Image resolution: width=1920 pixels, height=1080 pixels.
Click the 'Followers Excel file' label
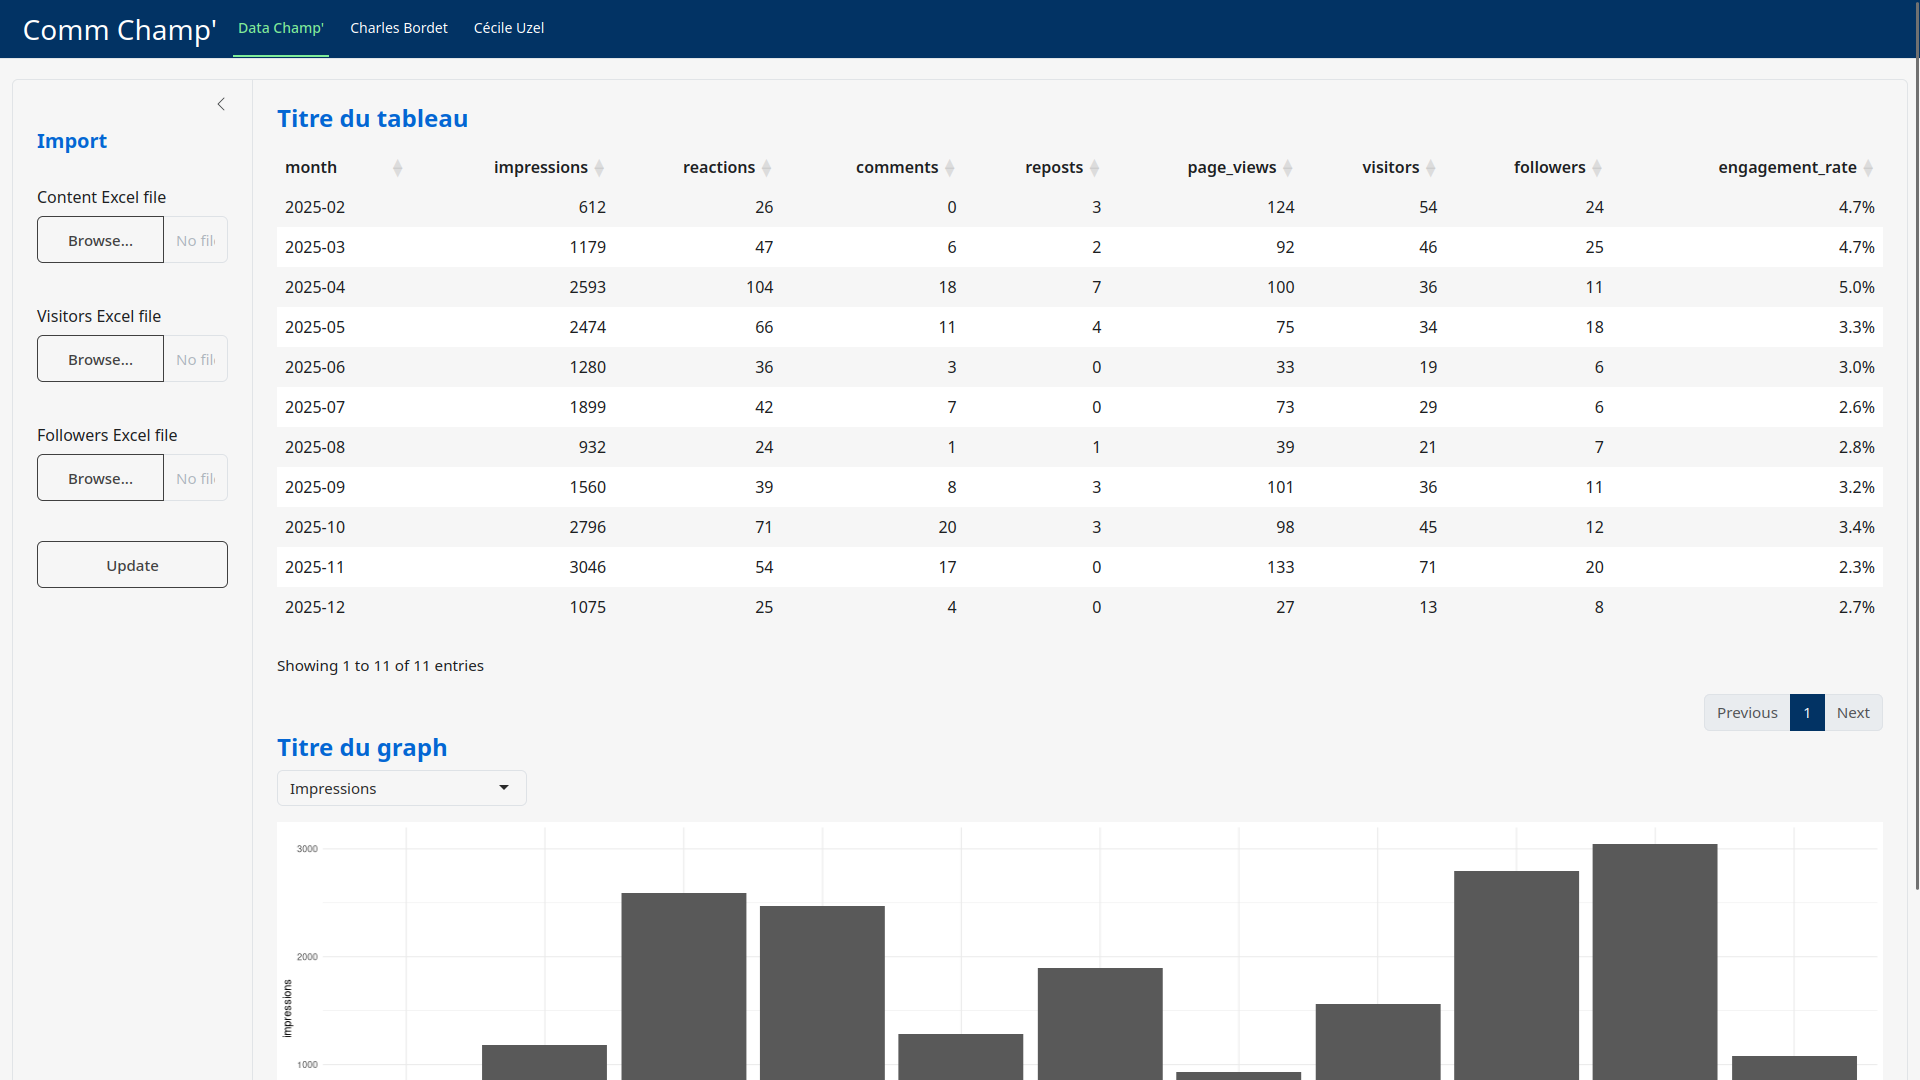107,435
